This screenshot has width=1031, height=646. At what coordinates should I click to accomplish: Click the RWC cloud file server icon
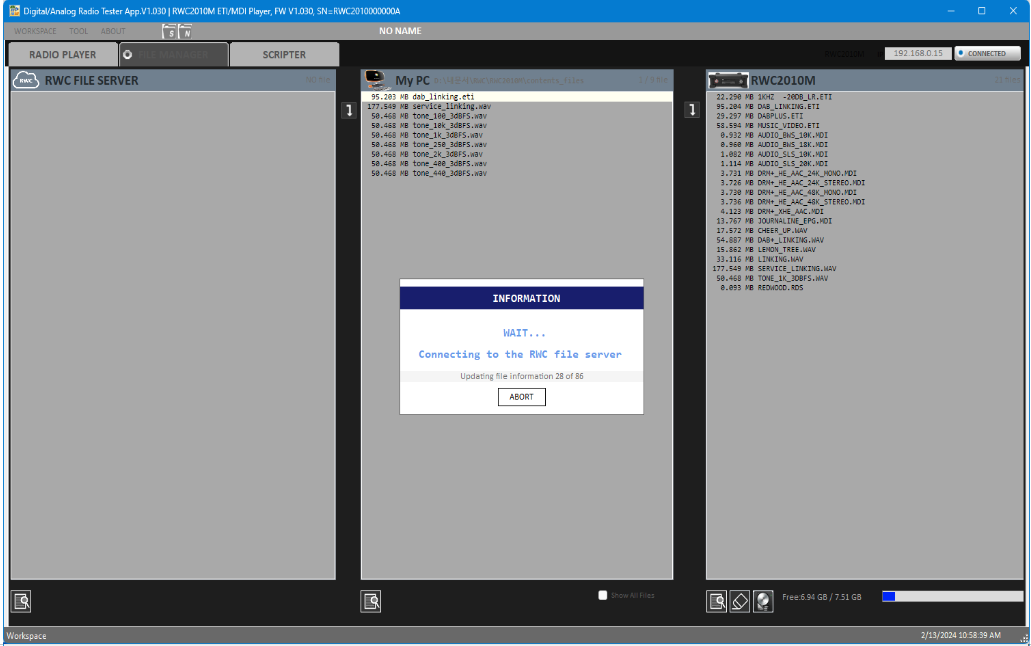click(26, 81)
